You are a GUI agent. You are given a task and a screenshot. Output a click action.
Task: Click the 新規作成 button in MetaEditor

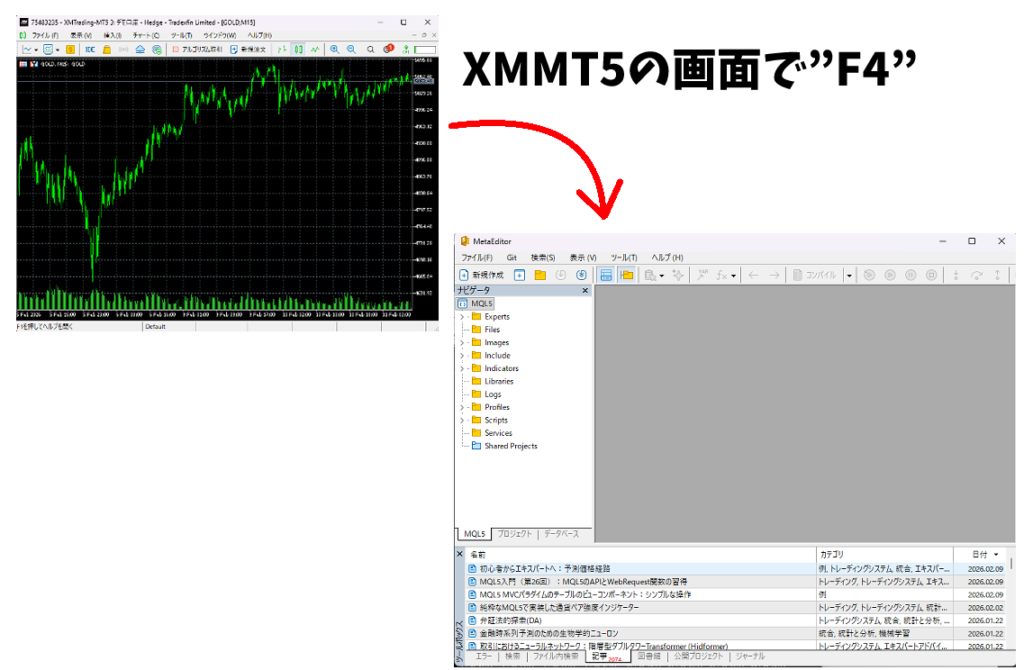tap(481, 275)
